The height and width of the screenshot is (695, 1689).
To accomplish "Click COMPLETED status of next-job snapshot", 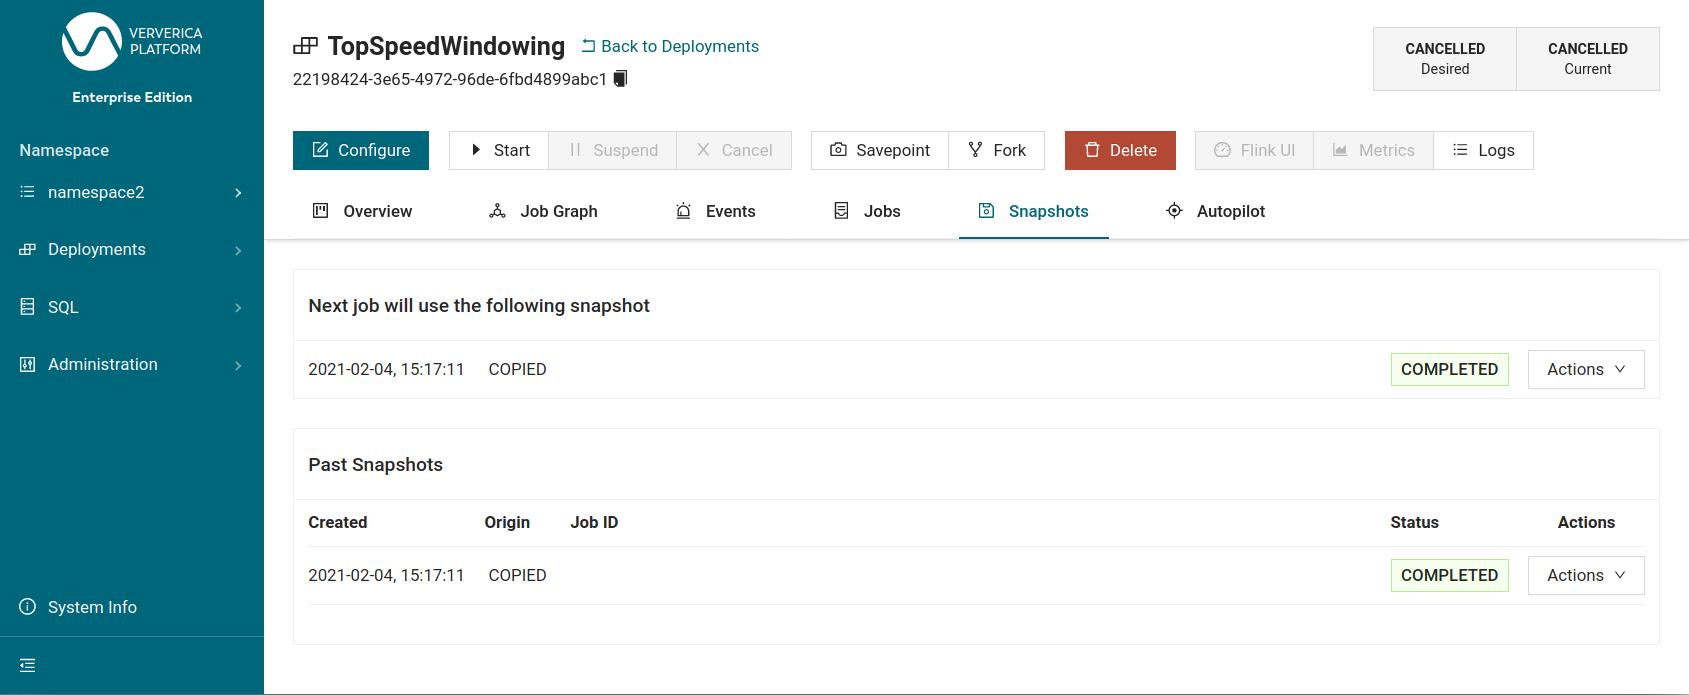I will 1450,369.
